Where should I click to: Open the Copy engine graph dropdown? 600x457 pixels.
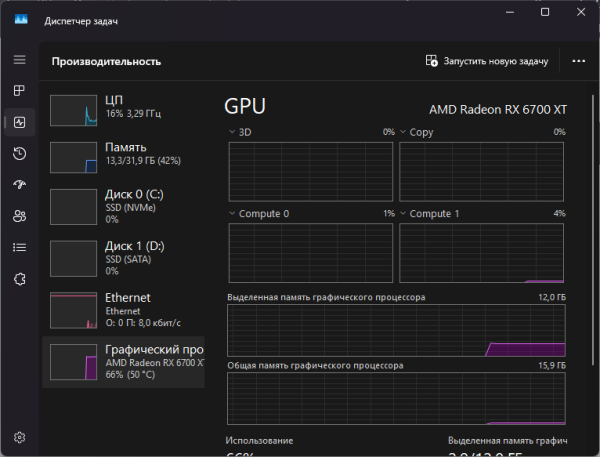coord(405,132)
